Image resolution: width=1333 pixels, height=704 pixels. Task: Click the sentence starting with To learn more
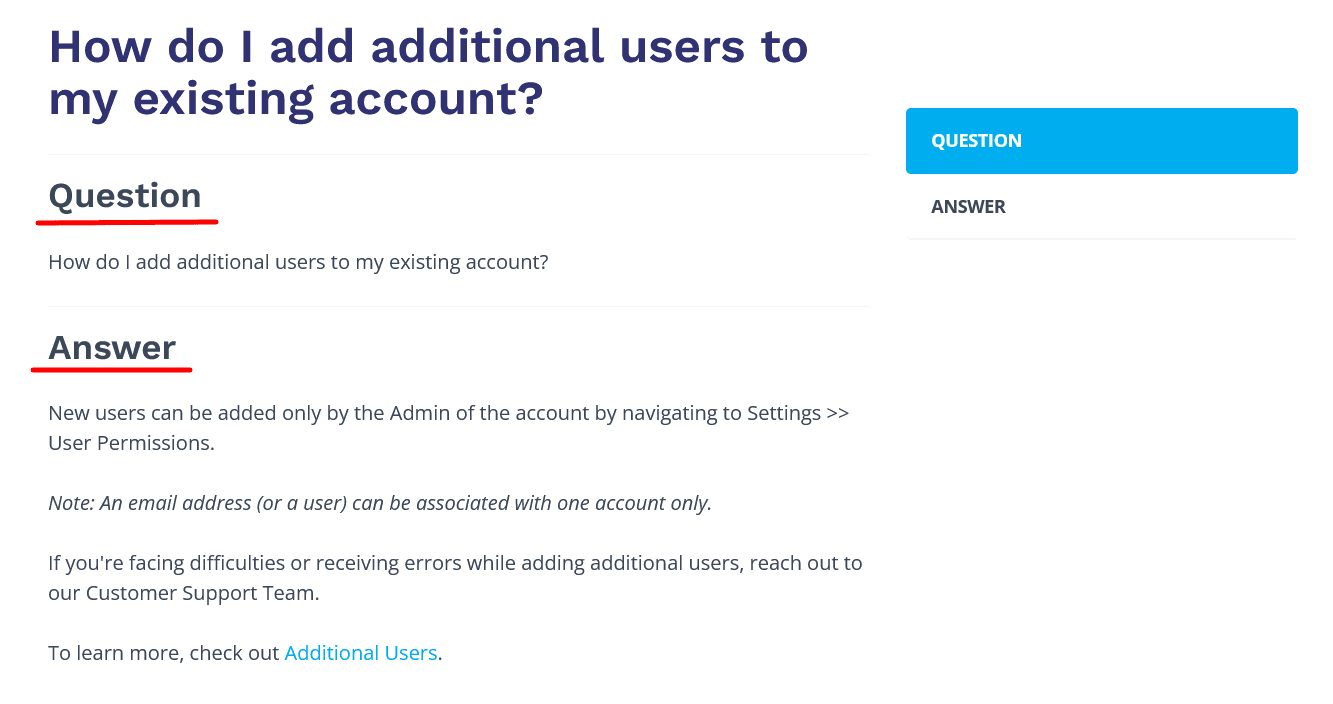point(243,652)
